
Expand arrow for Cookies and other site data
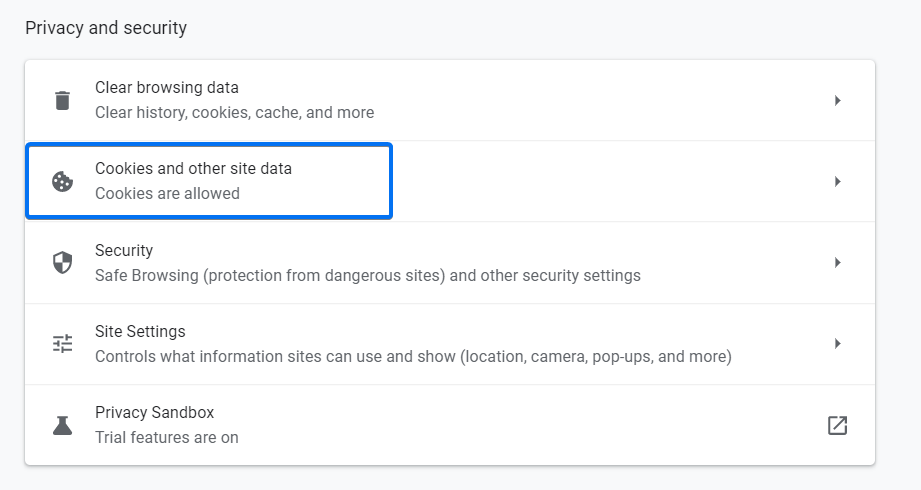837,181
